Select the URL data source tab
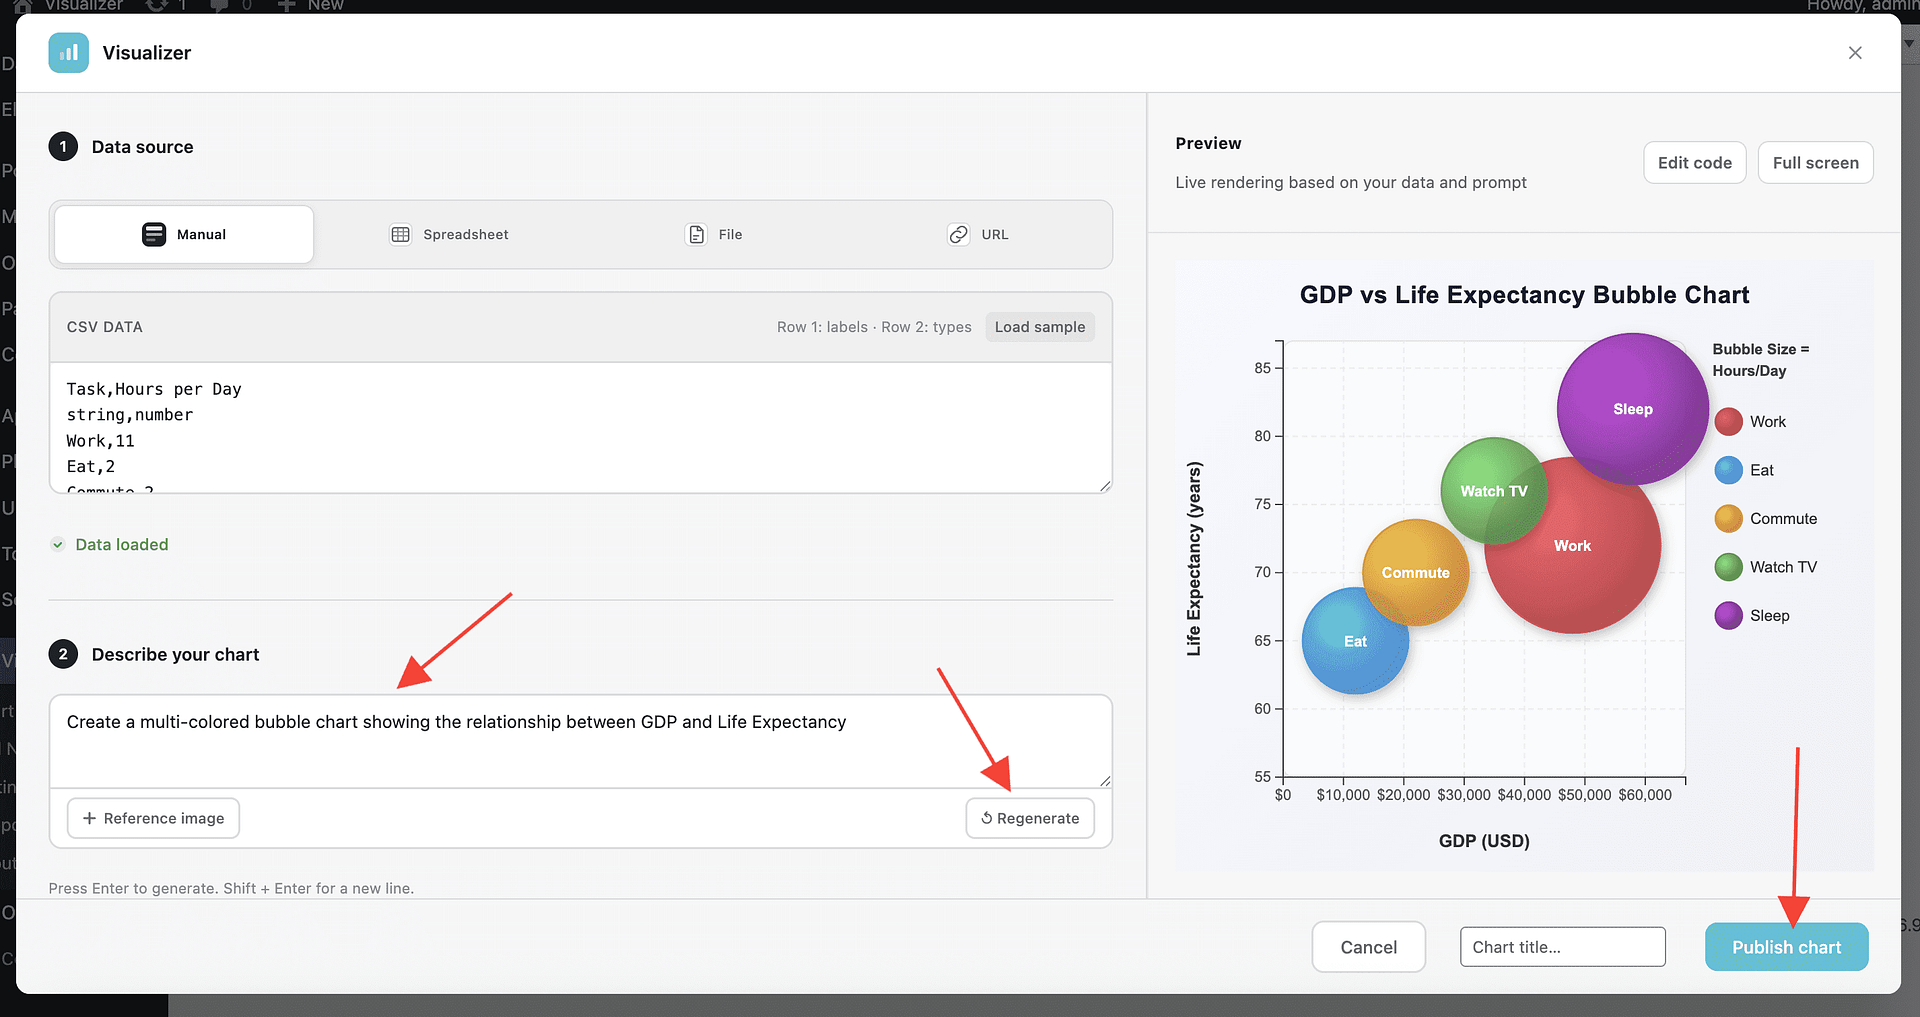Image resolution: width=1920 pixels, height=1017 pixels. point(978,234)
